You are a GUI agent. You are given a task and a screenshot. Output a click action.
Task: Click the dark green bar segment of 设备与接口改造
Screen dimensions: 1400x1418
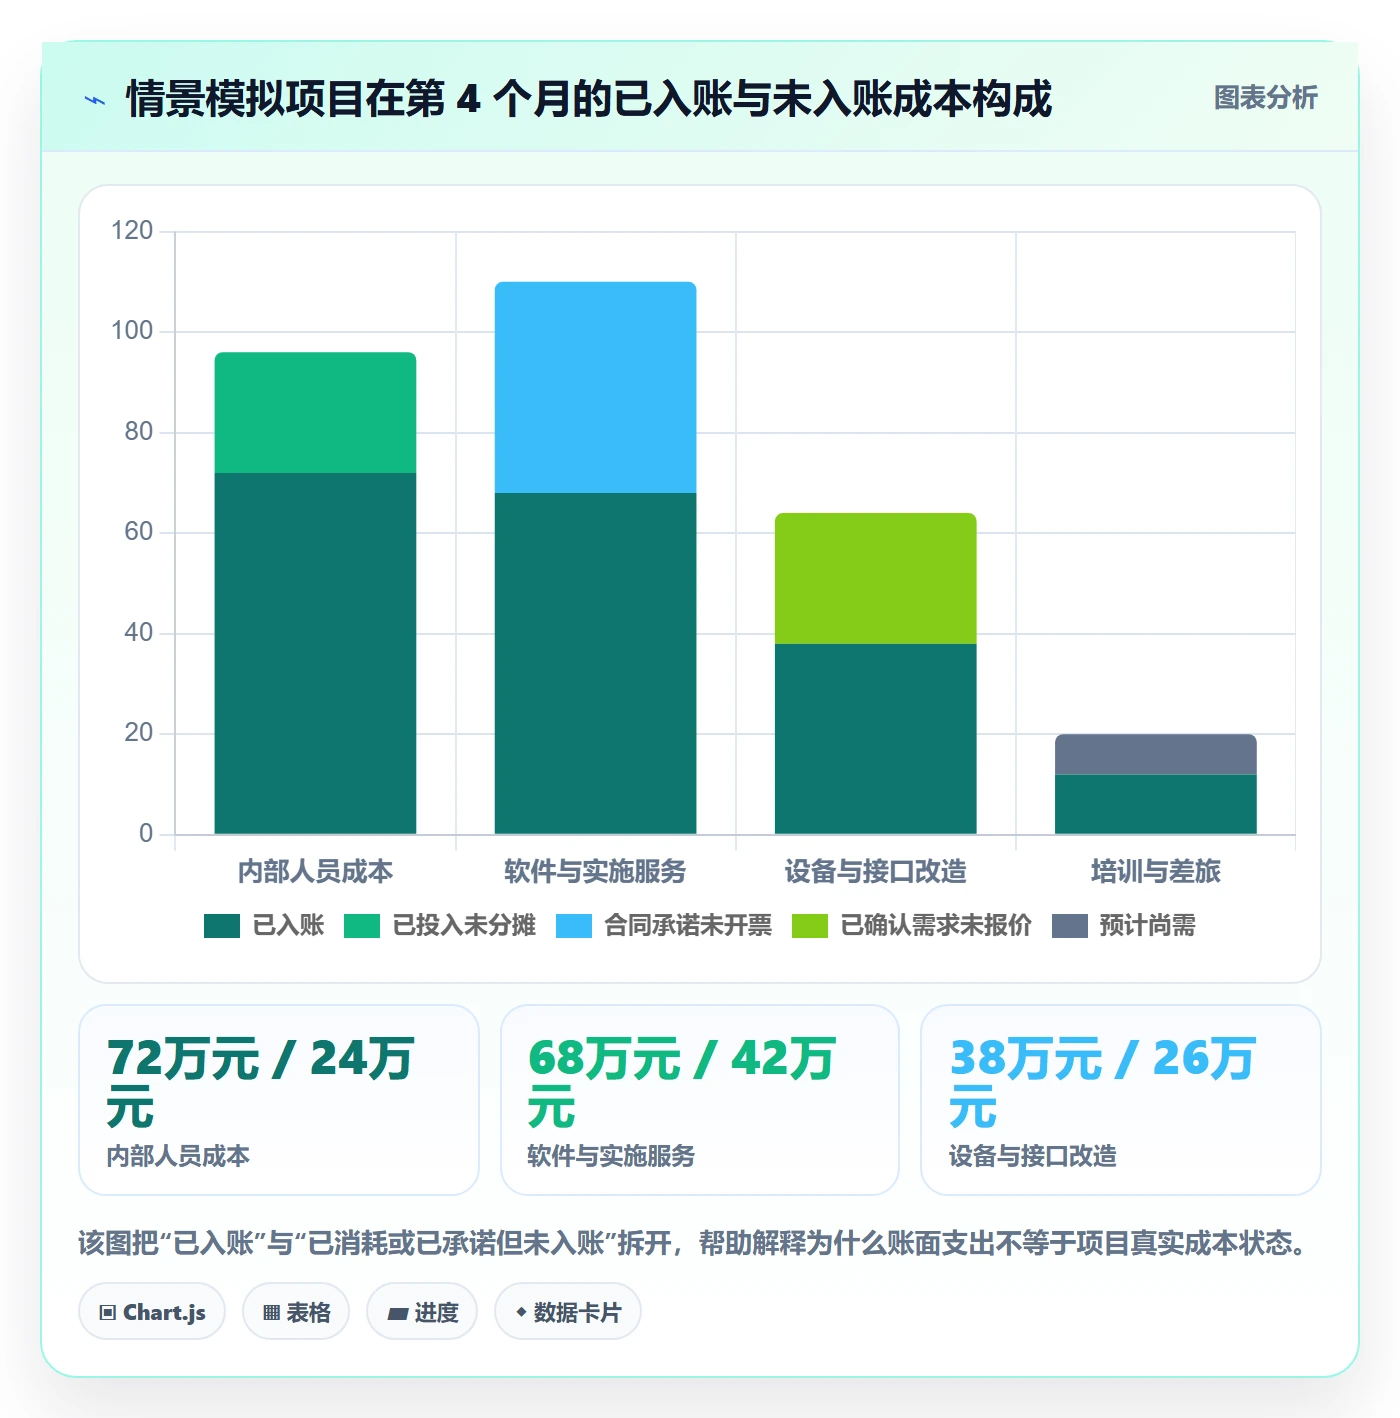pos(876,739)
